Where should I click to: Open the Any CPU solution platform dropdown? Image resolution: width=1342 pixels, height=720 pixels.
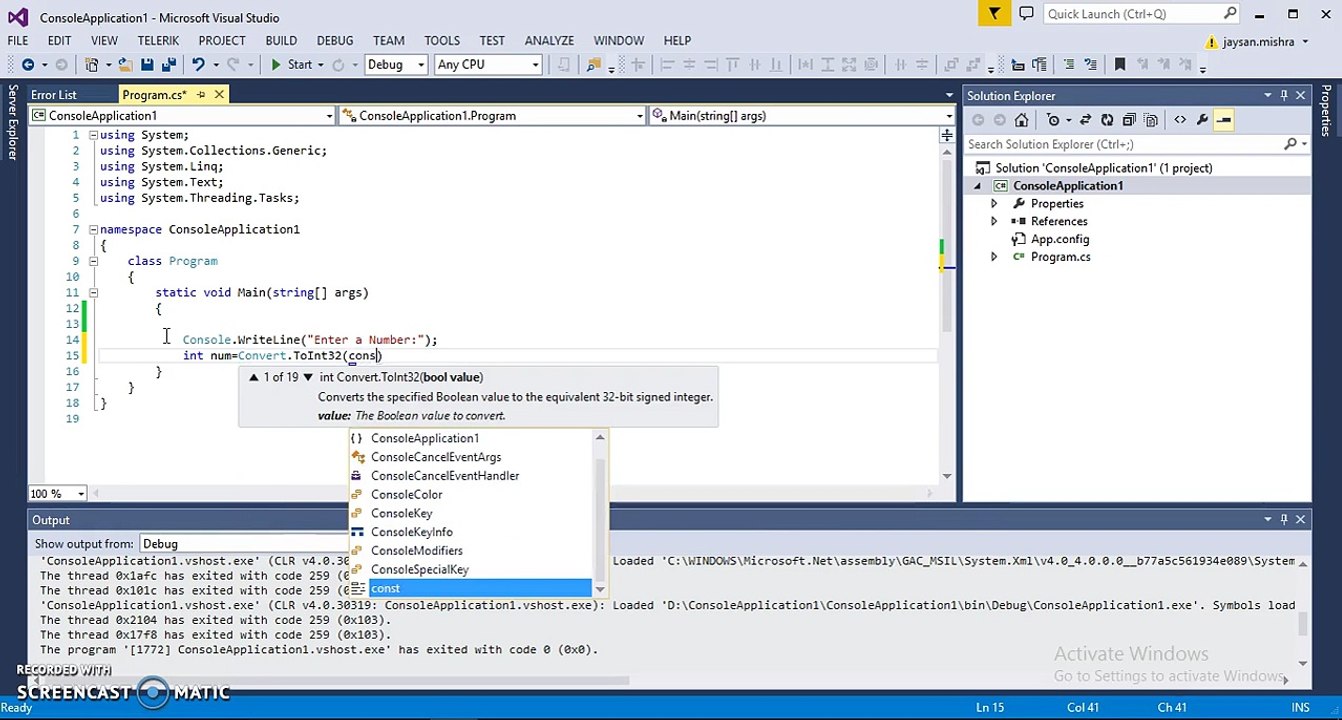(x=488, y=65)
